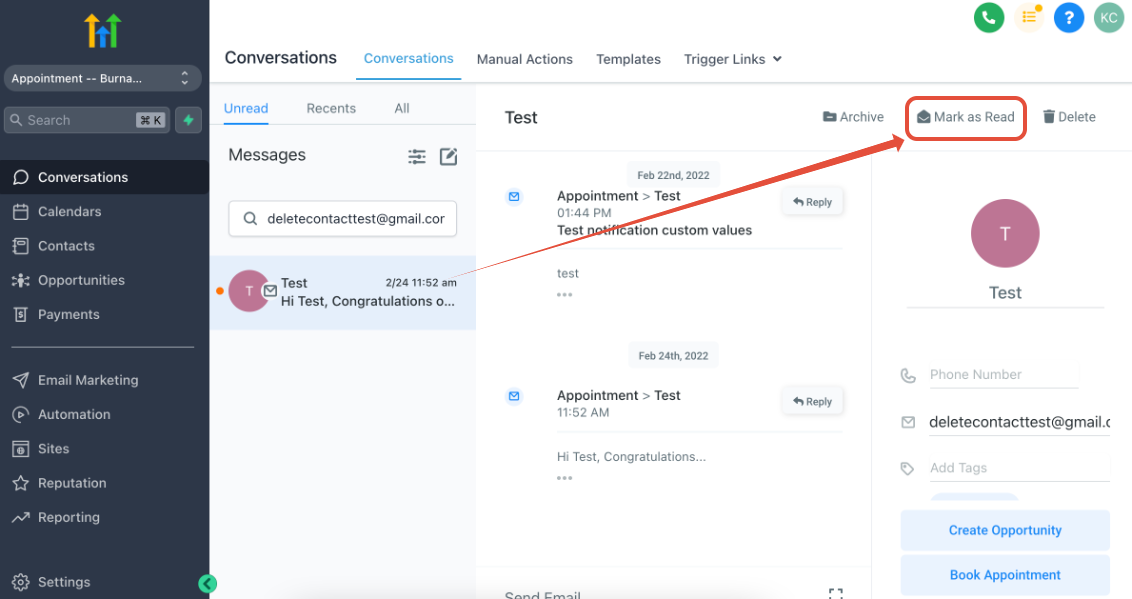Switch to the Manual Actions tab
This screenshot has height=599, width=1132.
(x=524, y=59)
